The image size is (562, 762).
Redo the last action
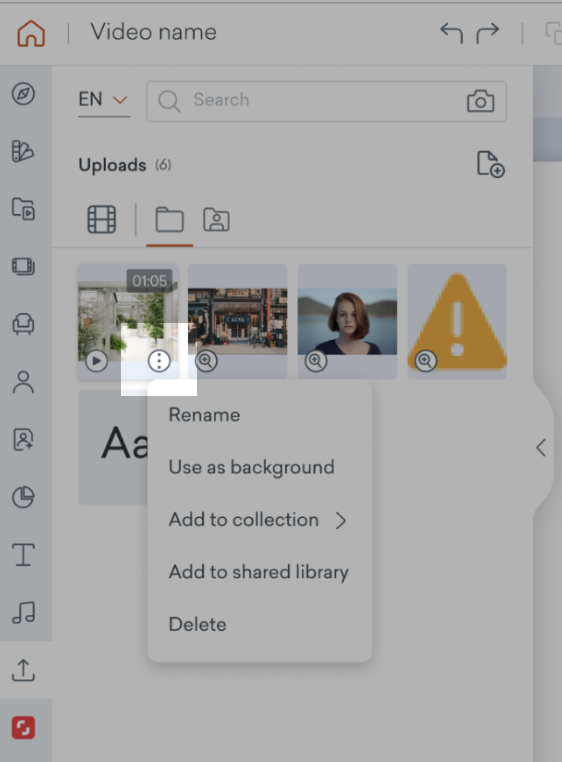(x=488, y=33)
